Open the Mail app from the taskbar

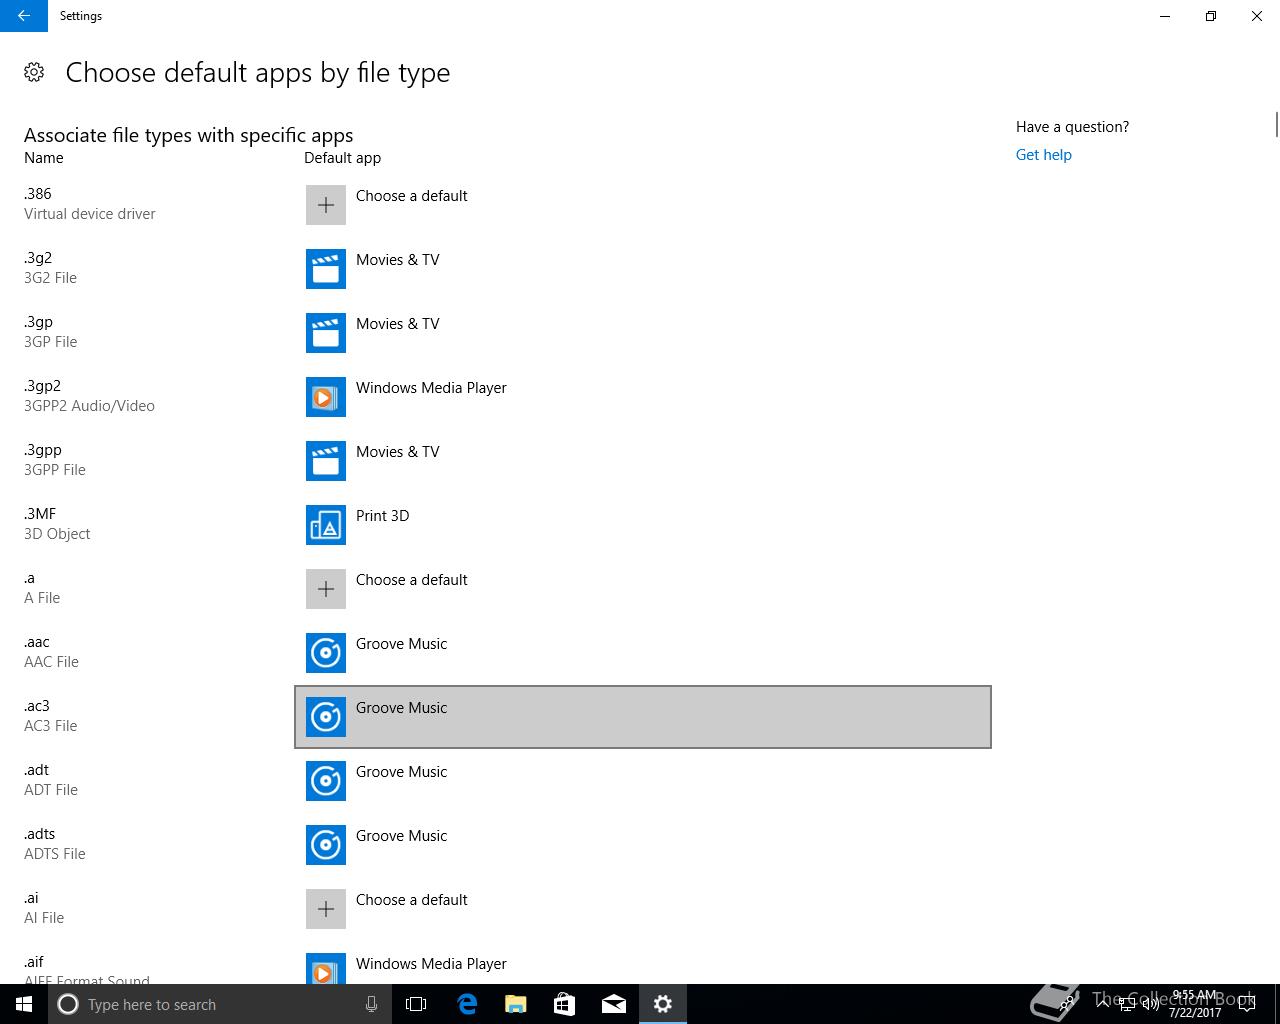point(614,1004)
